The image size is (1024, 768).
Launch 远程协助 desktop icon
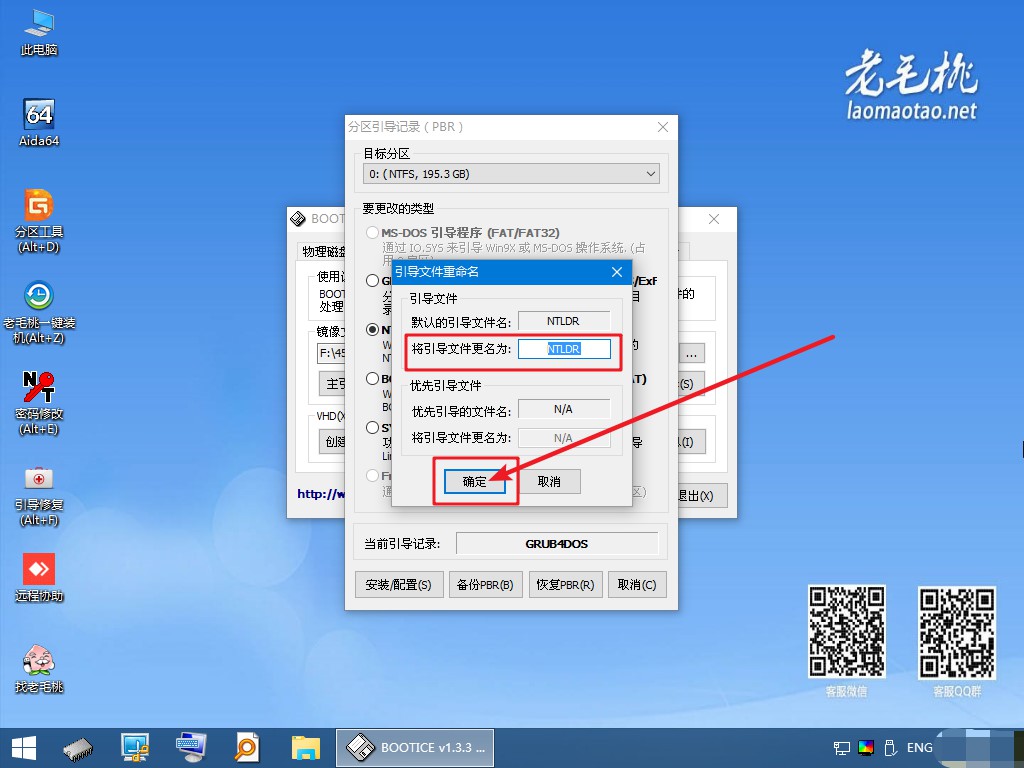(39, 577)
